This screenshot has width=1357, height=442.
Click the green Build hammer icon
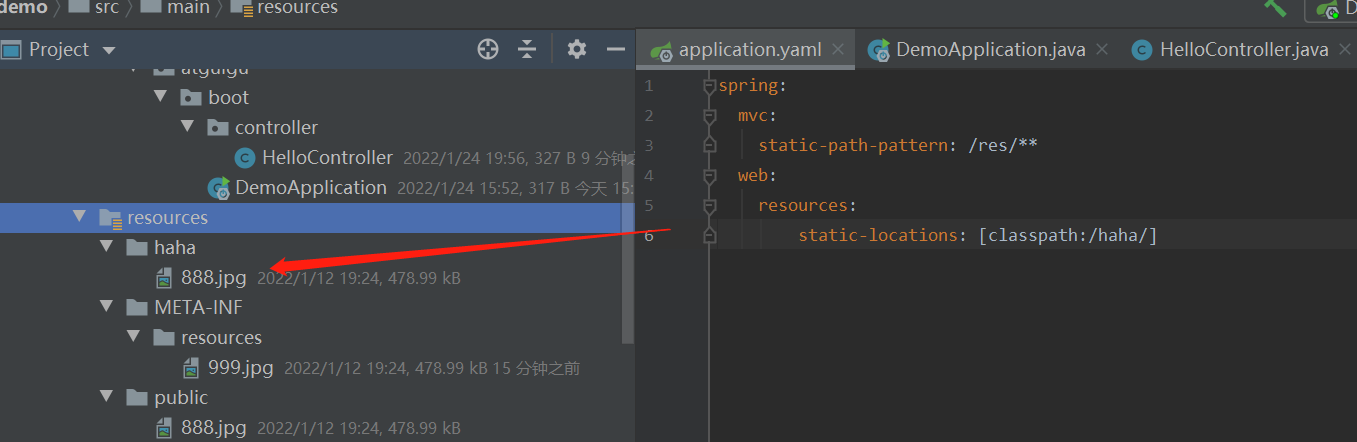coord(1275,7)
